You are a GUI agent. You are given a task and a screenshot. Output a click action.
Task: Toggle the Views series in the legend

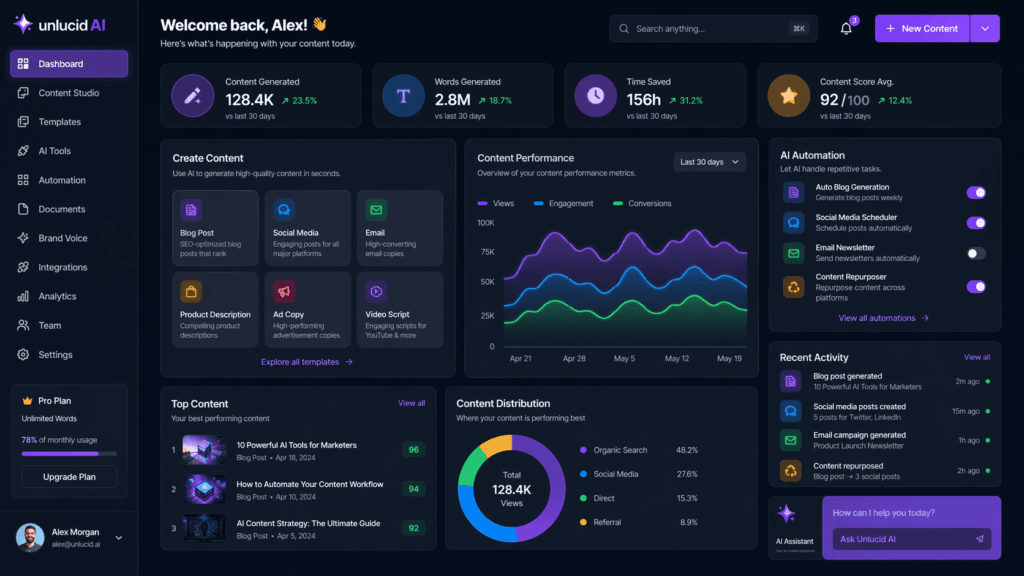(496, 204)
